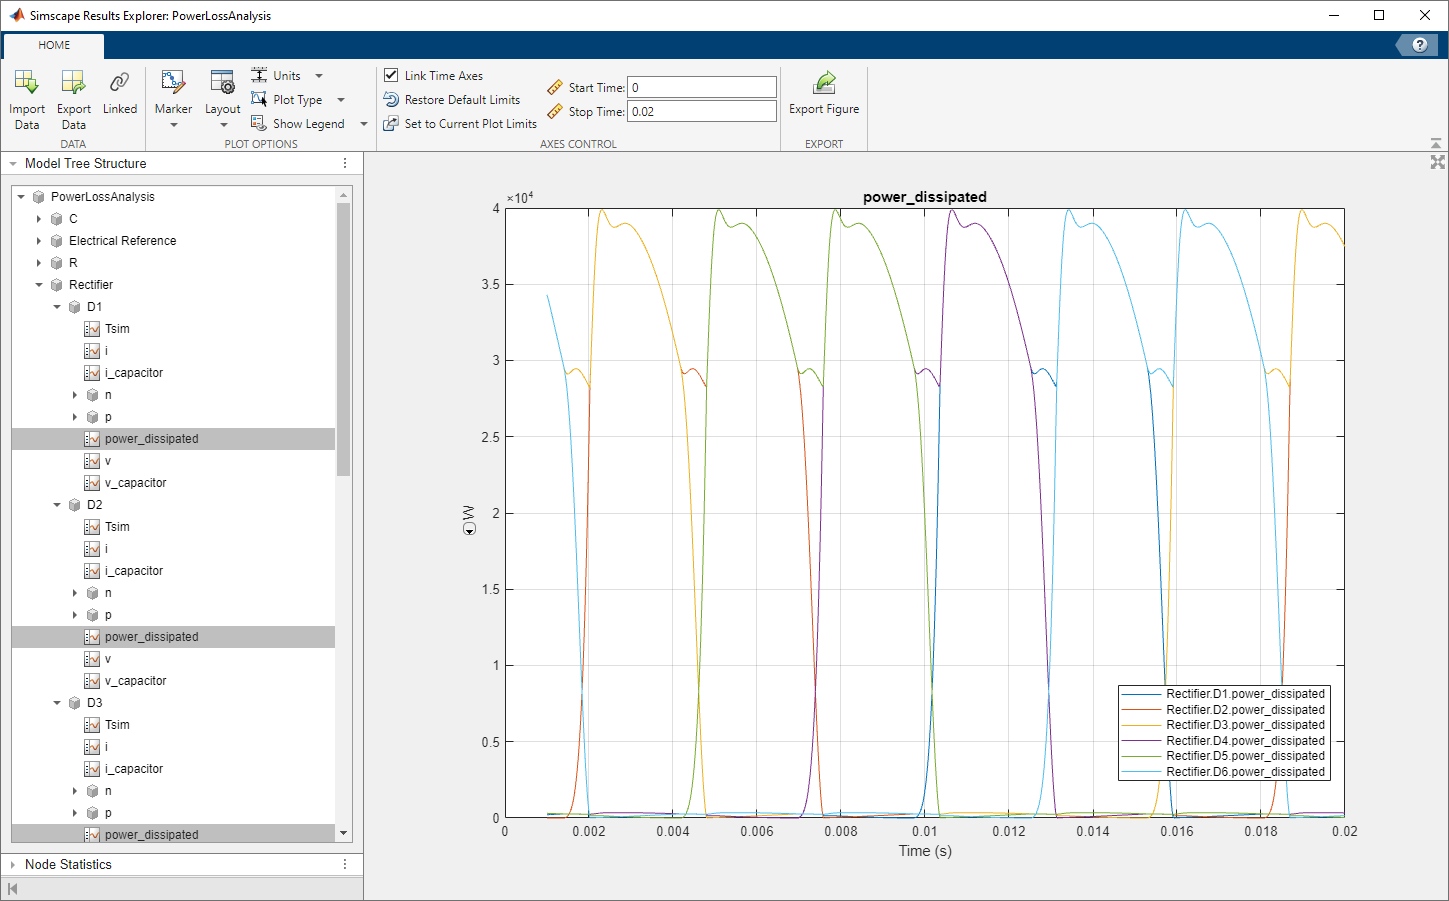
Task: Collapse the Rectifier tree node
Action: click(x=39, y=285)
